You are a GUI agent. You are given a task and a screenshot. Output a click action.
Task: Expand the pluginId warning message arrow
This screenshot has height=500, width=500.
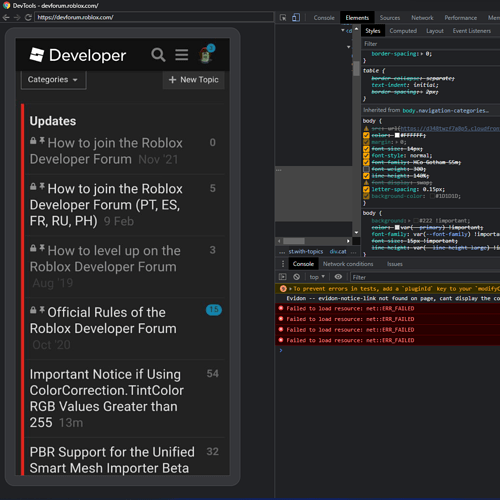(x=290, y=289)
